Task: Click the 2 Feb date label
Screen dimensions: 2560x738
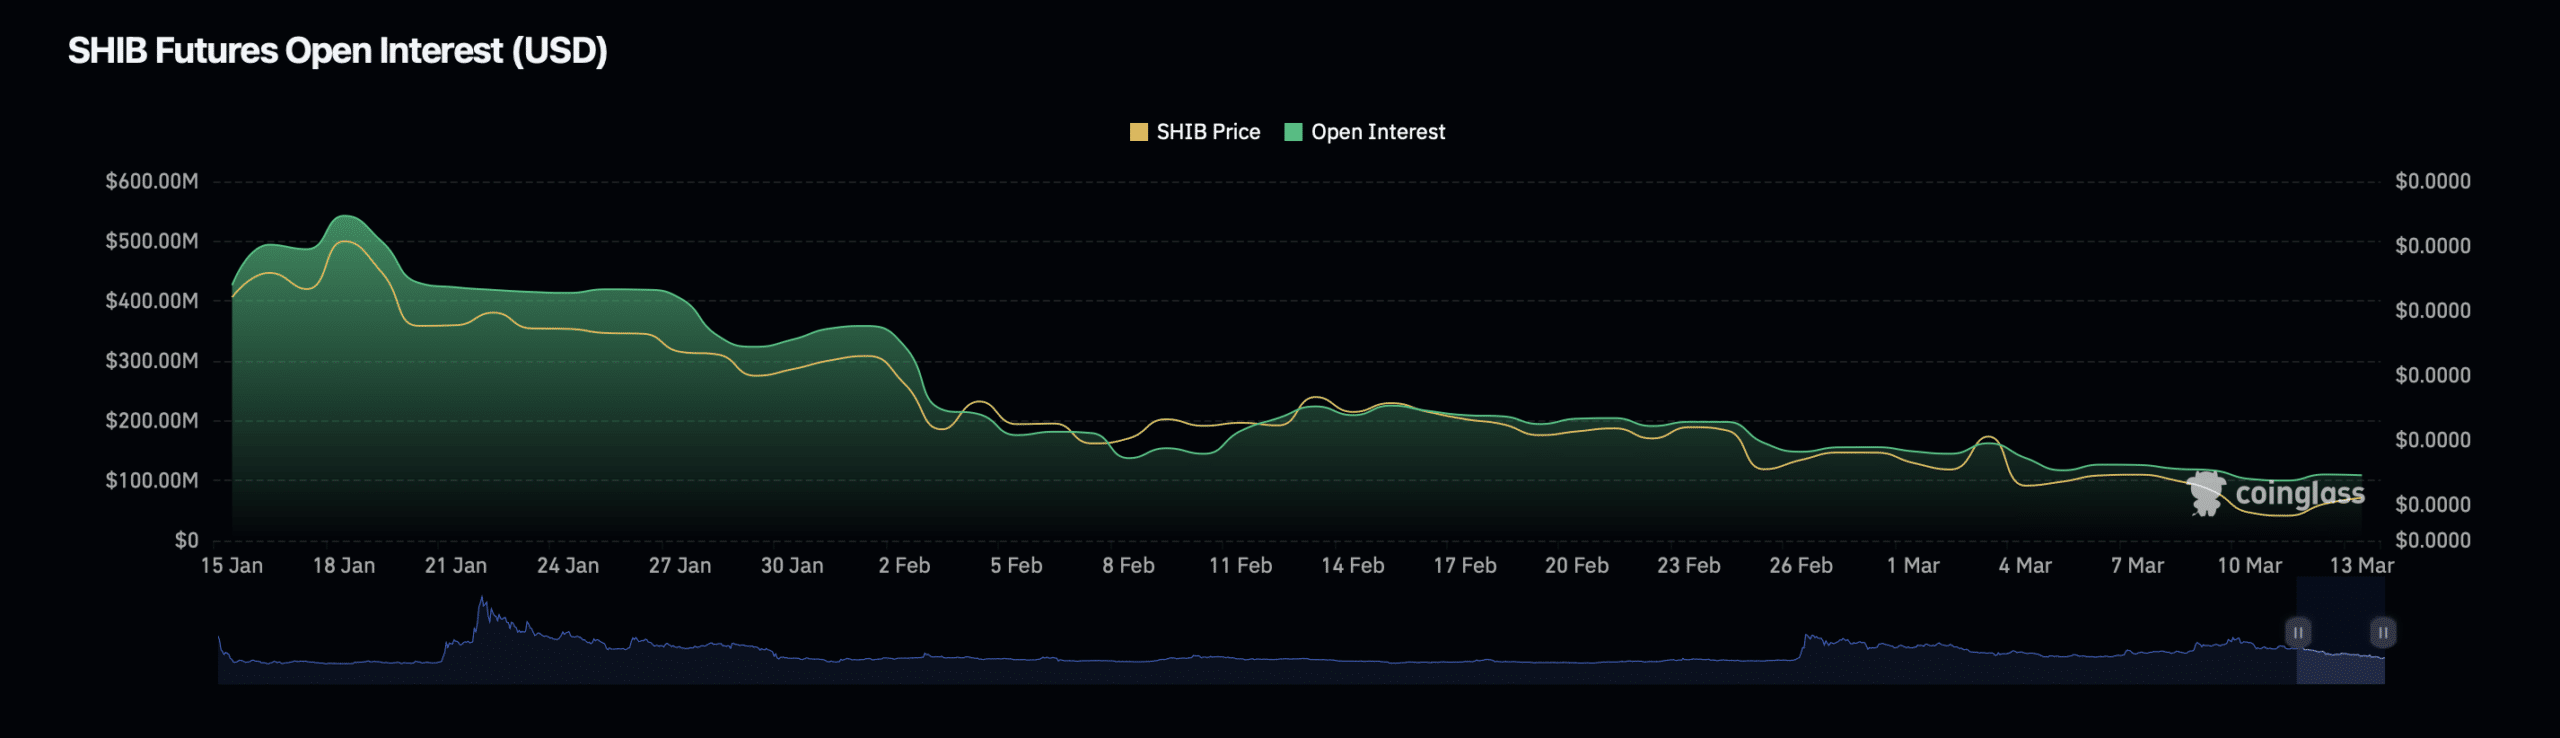Action: coord(904,565)
